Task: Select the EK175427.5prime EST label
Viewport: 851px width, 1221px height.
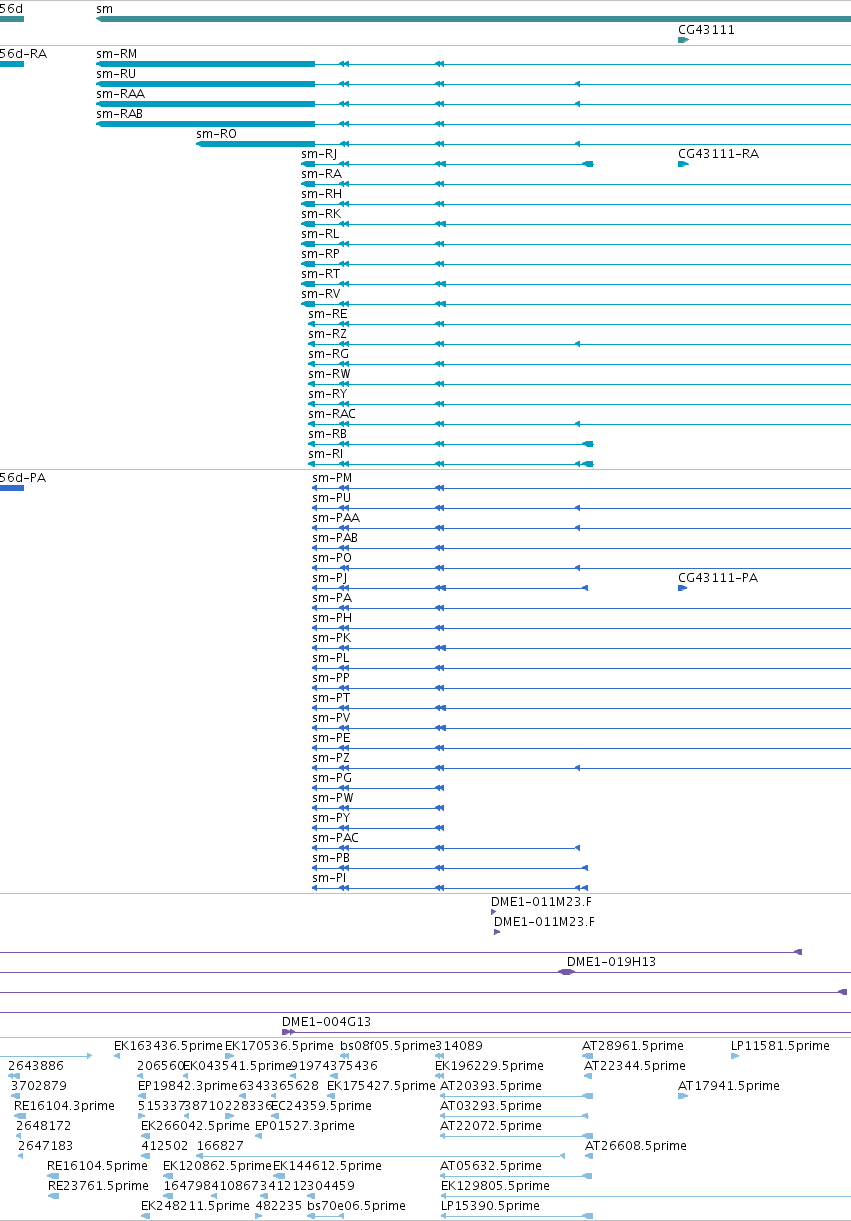Action: 381,1086
